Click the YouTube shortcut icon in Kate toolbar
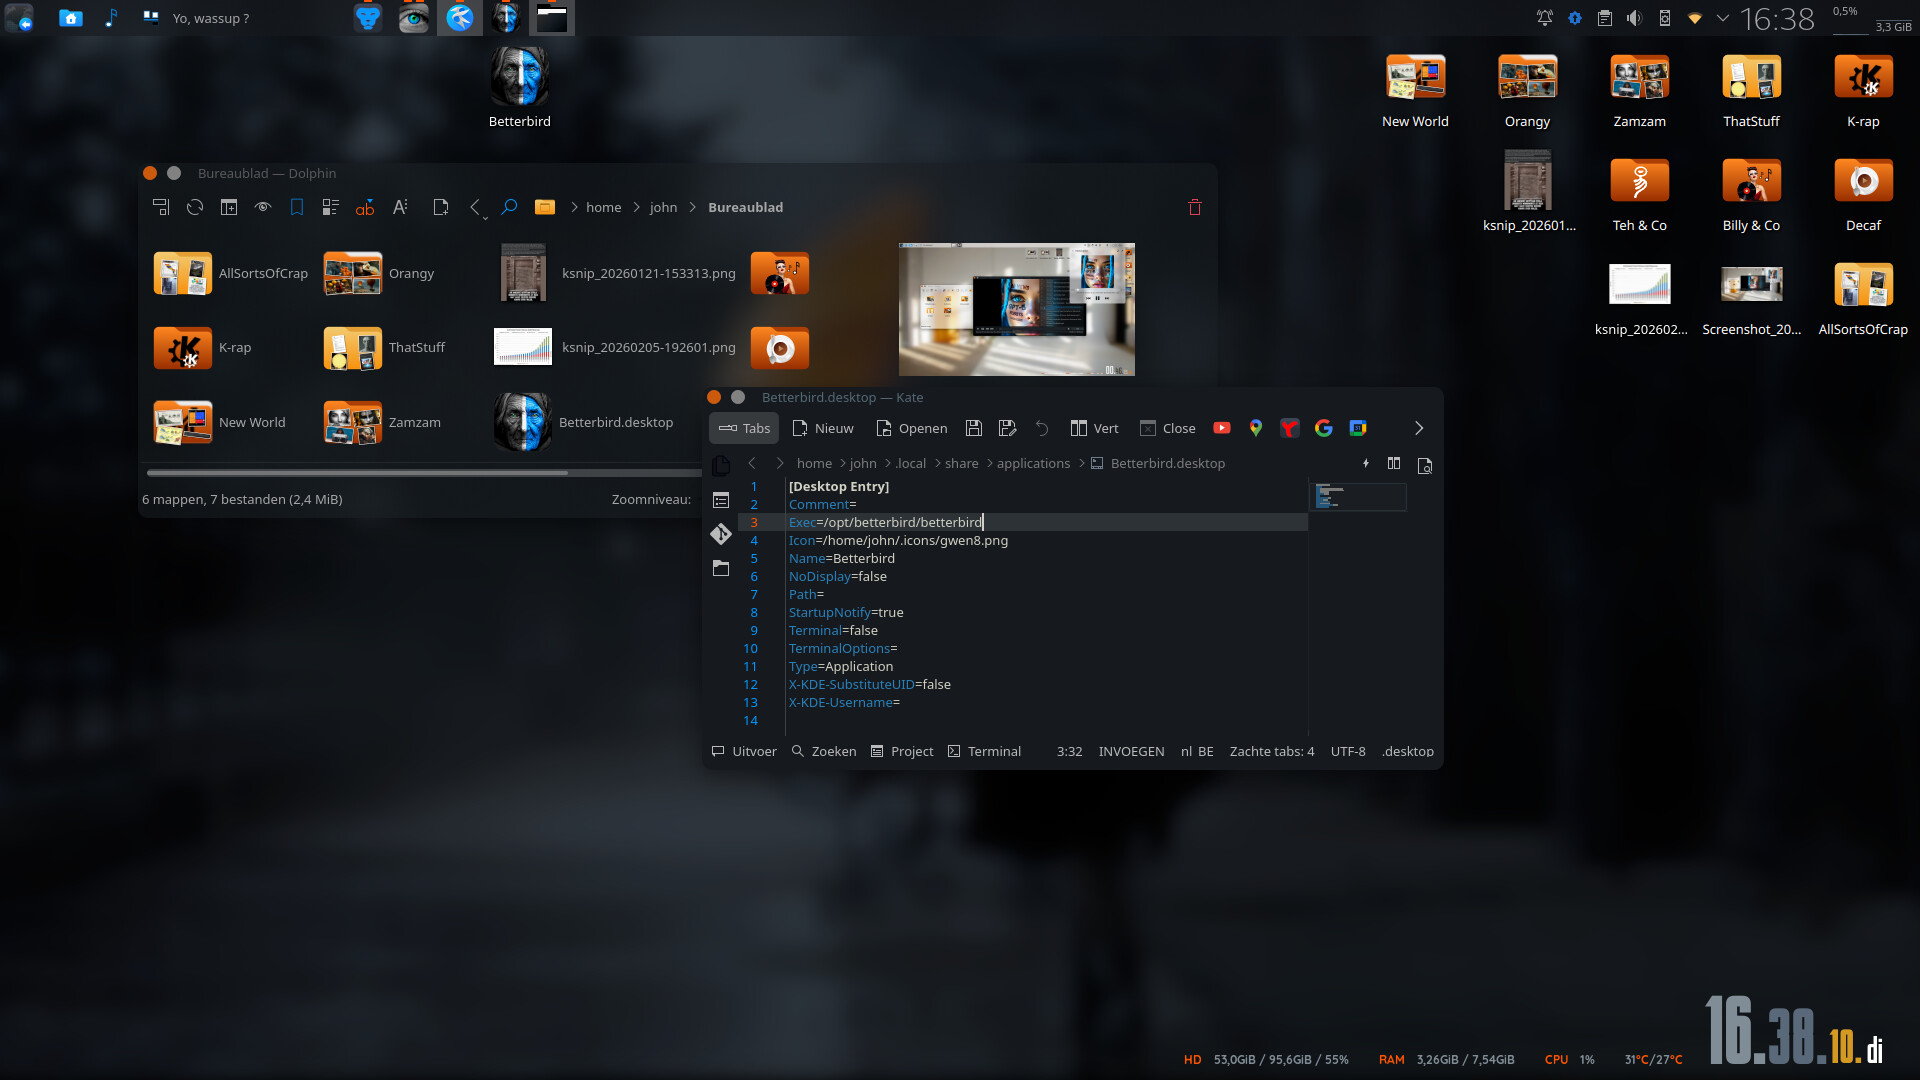1920x1080 pixels. point(1222,428)
